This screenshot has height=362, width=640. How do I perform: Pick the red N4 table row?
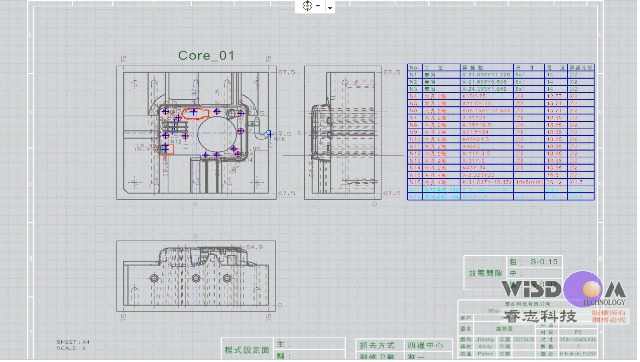[x=501, y=96]
